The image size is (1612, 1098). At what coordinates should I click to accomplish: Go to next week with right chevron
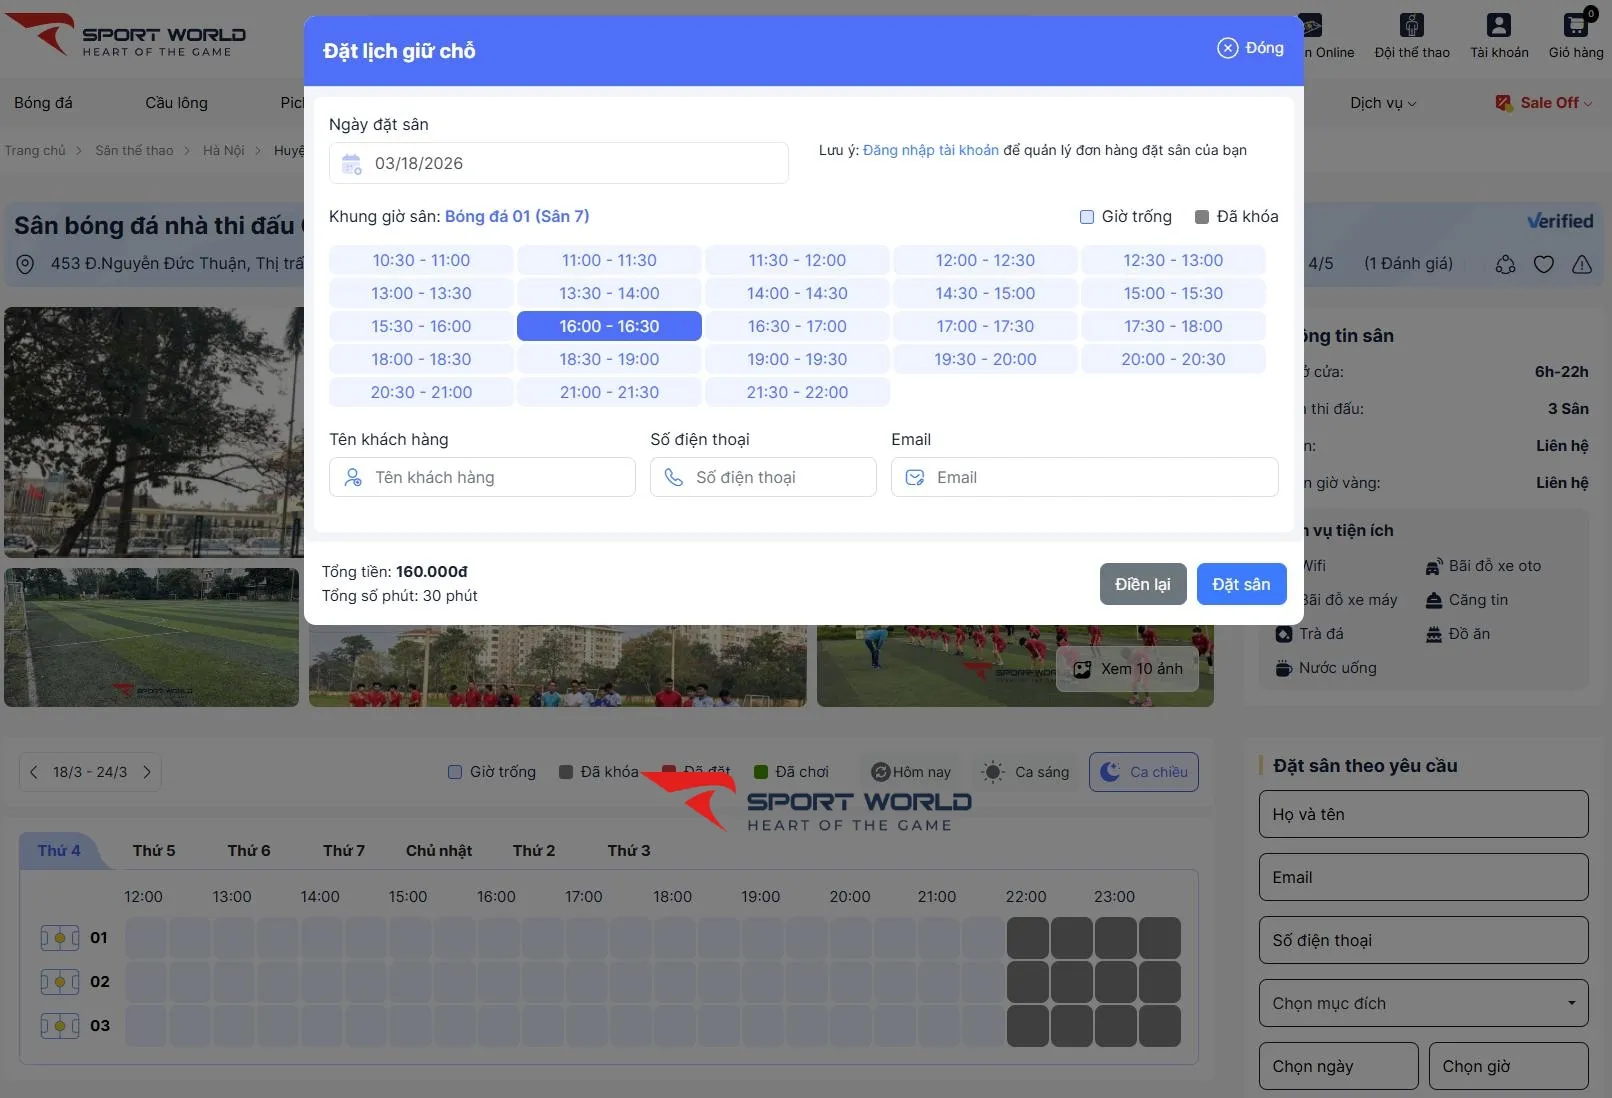pyautogui.click(x=147, y=772)
